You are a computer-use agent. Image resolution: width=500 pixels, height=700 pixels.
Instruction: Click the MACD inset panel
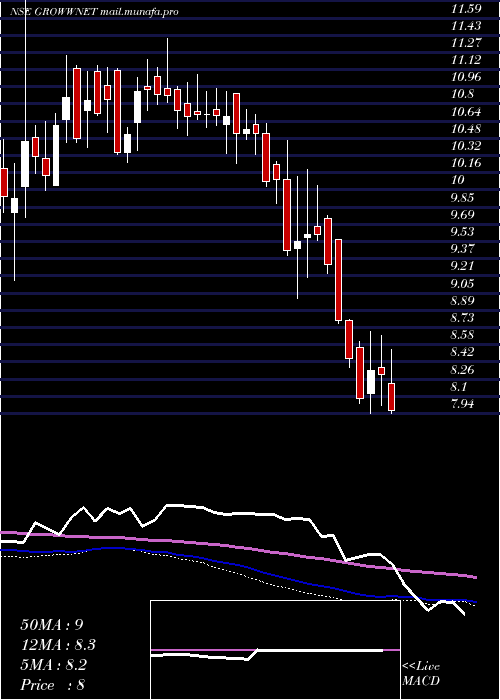click(275, 650)
